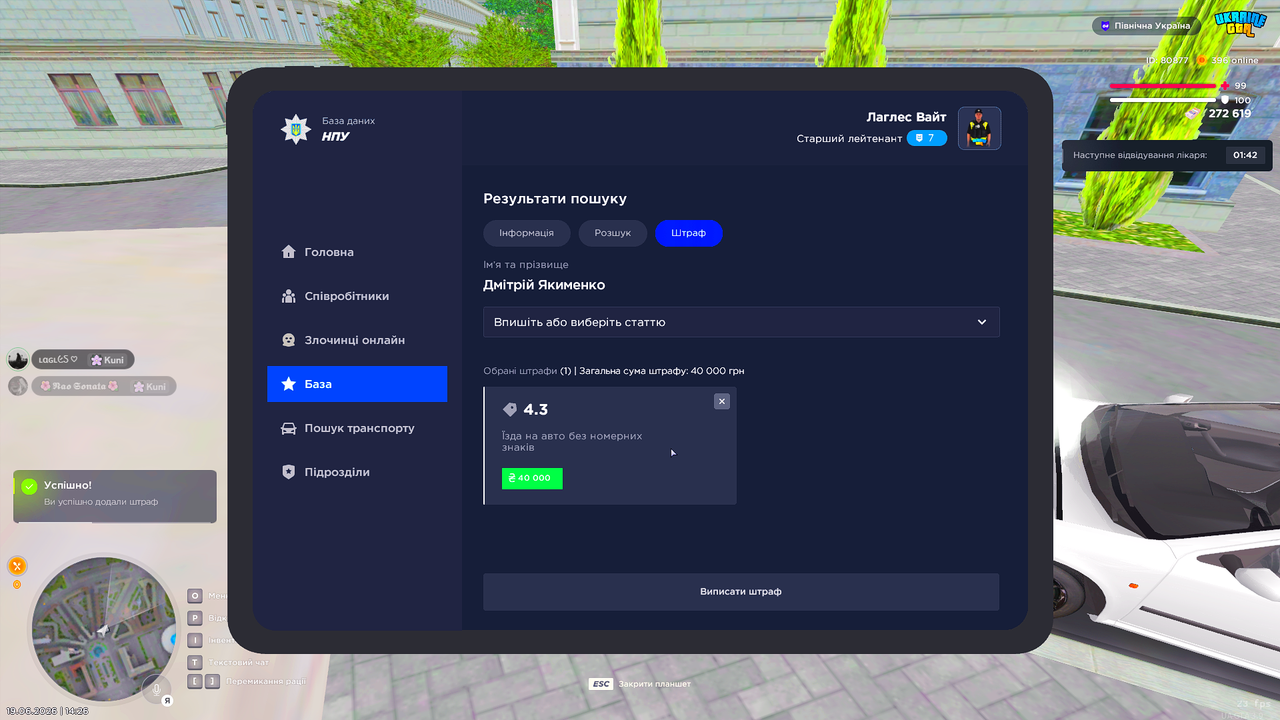Click the rank Старший лейтенант
Image resolution: width=1280 pixels, height=720 pixels.
[849, 138]
